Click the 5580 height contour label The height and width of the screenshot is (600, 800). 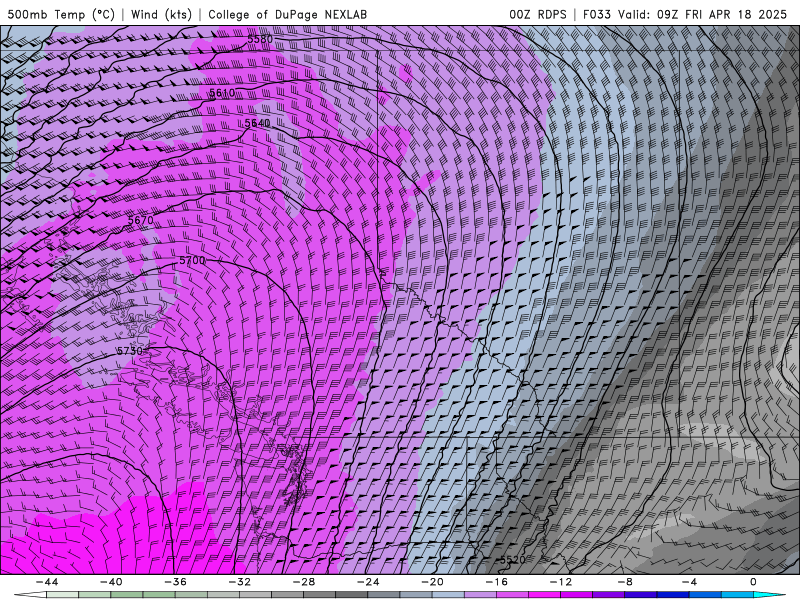click(x=260, y=39)
